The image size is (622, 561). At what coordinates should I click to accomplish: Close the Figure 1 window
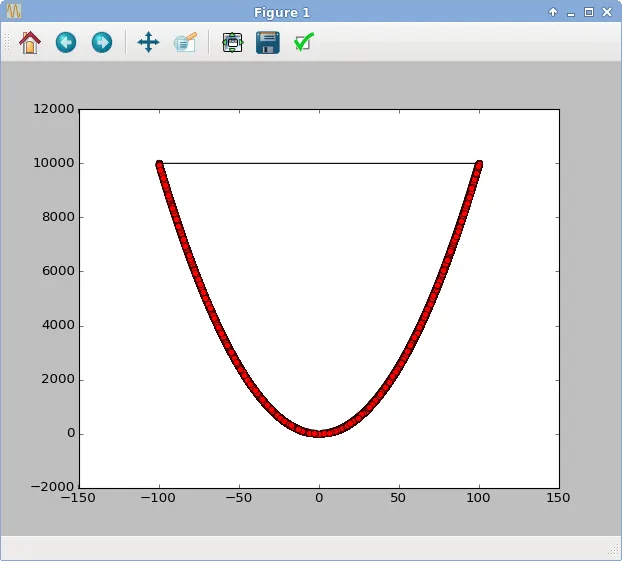[x=607, y=12]
